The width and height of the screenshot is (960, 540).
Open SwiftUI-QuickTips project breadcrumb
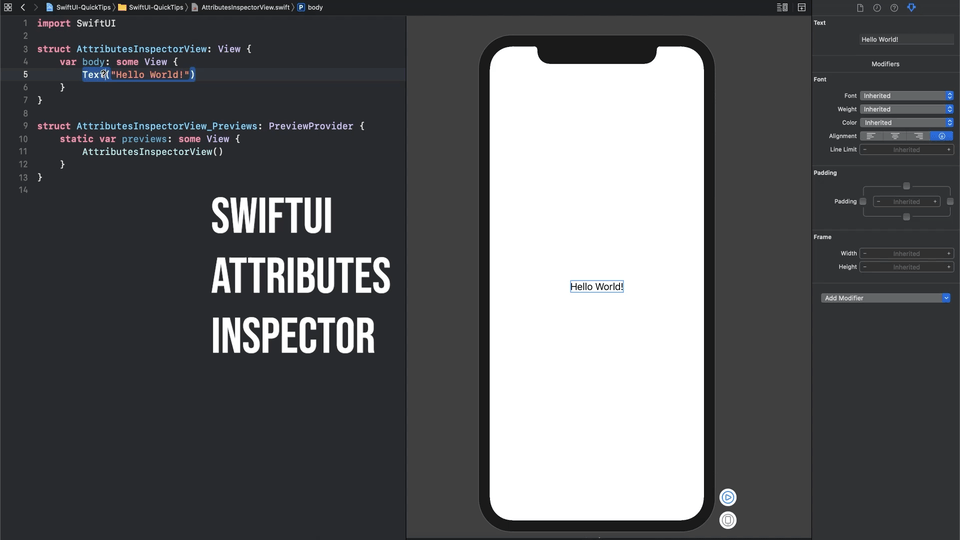point(79,7)
